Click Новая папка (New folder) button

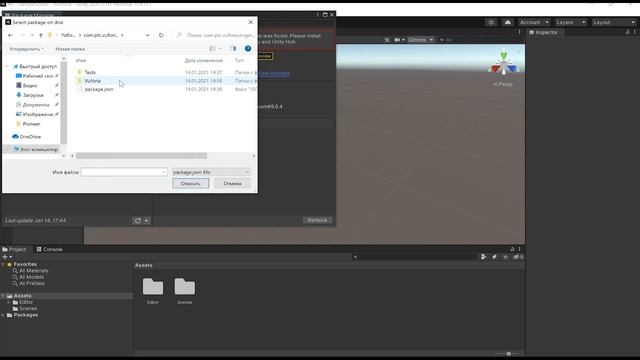point(70,49)
